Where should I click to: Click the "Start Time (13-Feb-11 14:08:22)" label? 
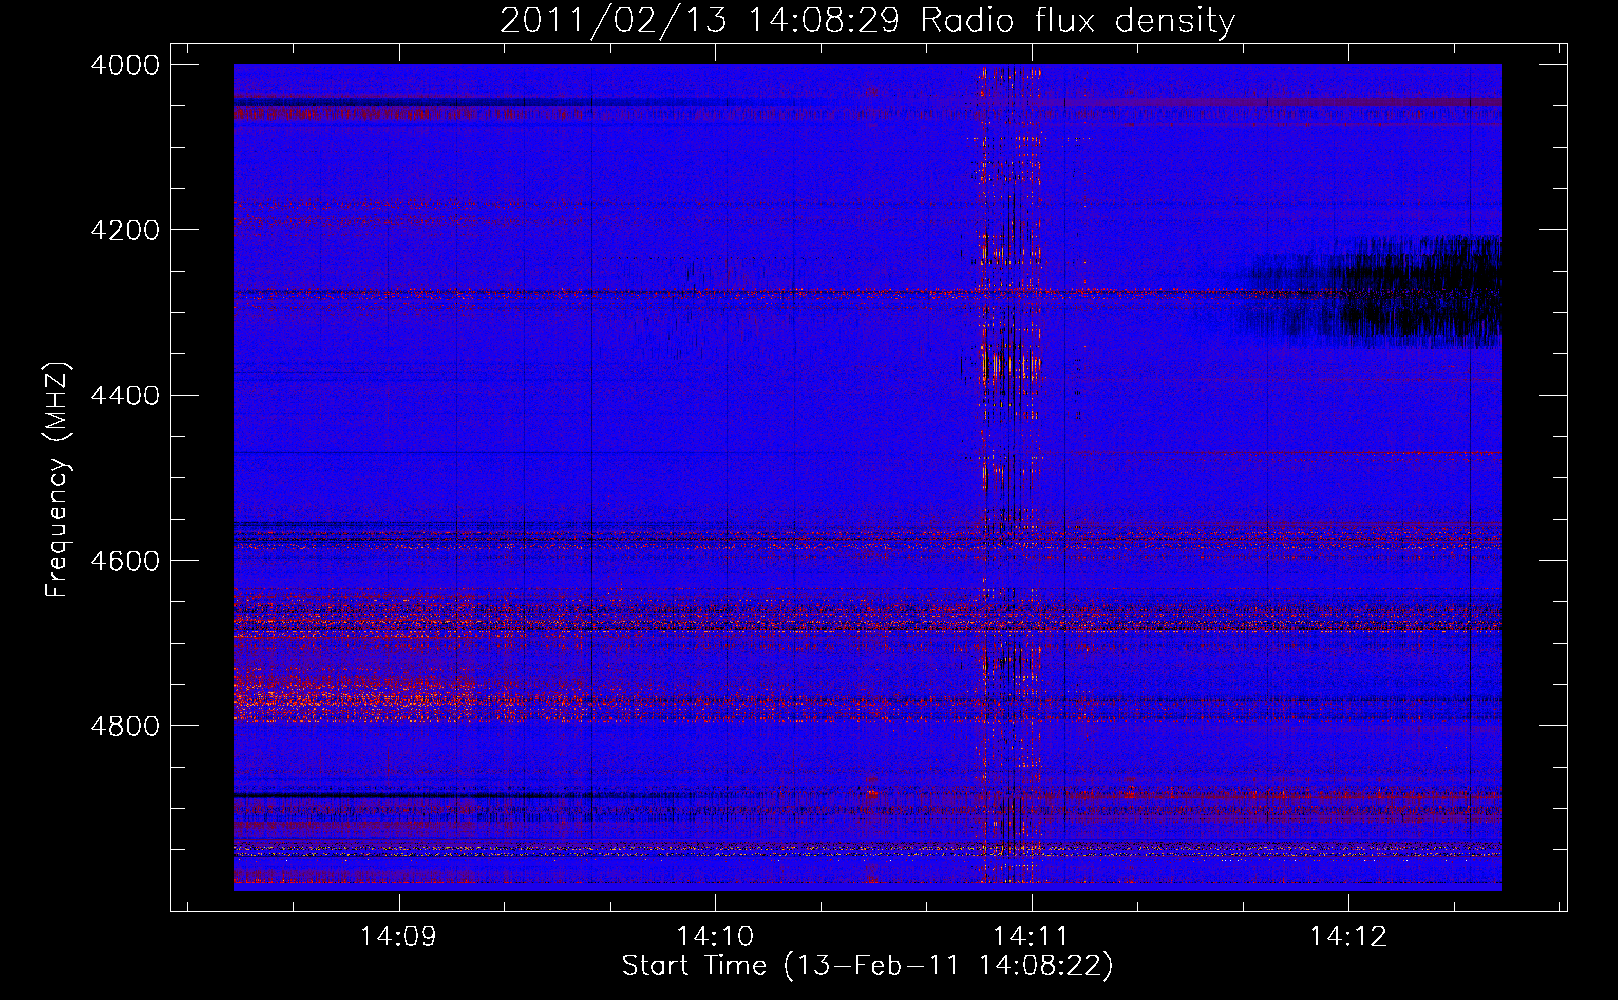tap(867, 966)
